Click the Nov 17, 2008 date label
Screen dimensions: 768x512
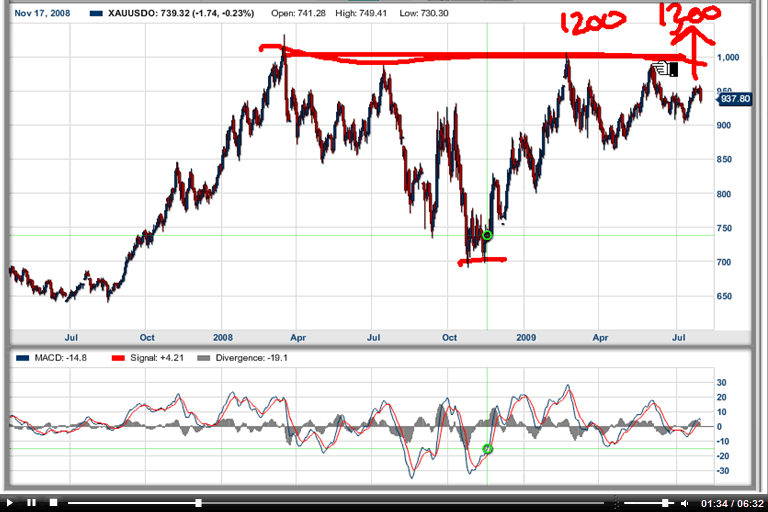[42, 13]
